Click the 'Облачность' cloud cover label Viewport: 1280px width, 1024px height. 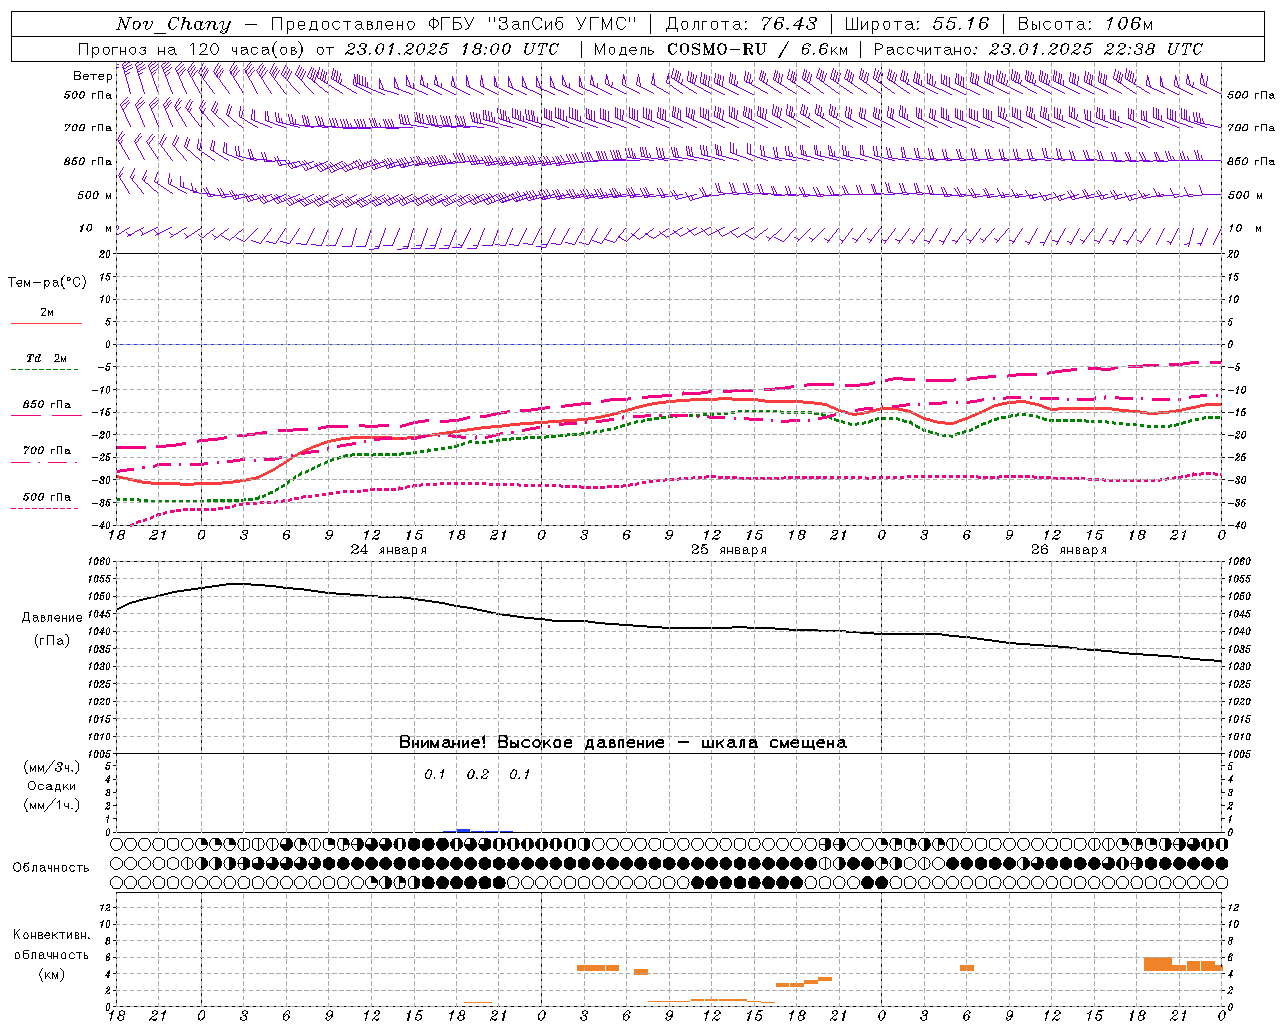point(51,867)
